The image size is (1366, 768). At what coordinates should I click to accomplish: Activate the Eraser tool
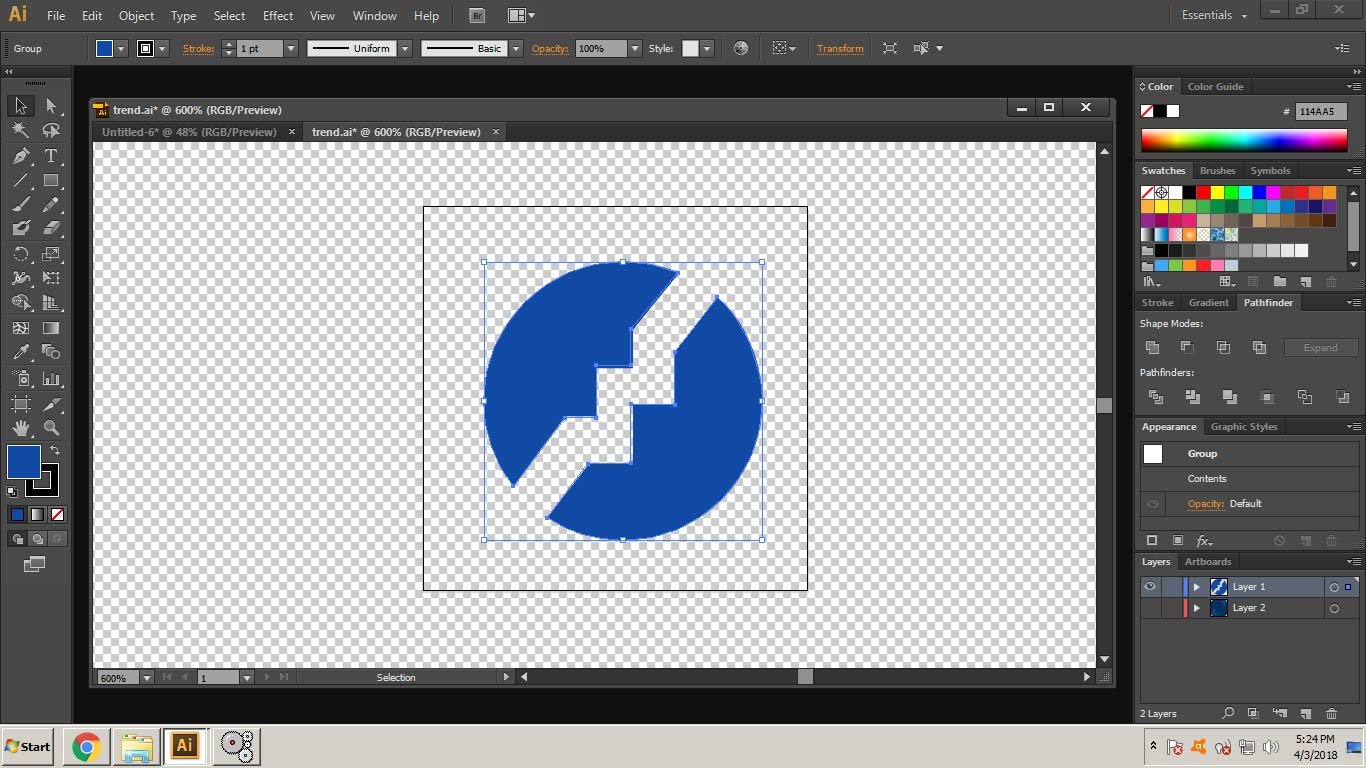tap(51, 229)
